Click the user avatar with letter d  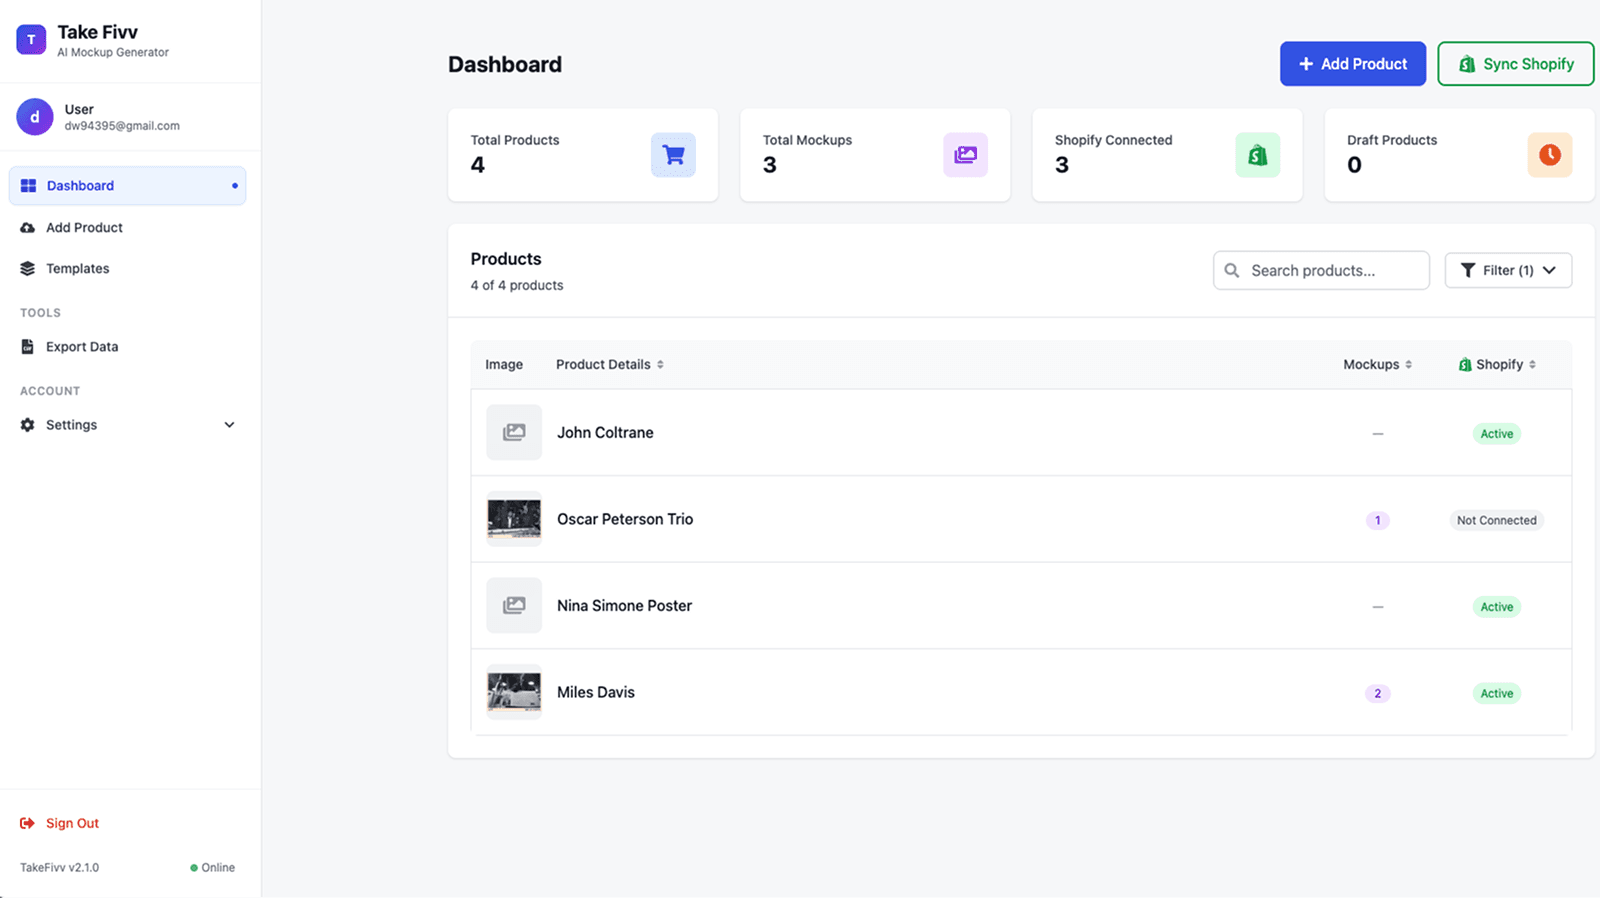[35, 117]
